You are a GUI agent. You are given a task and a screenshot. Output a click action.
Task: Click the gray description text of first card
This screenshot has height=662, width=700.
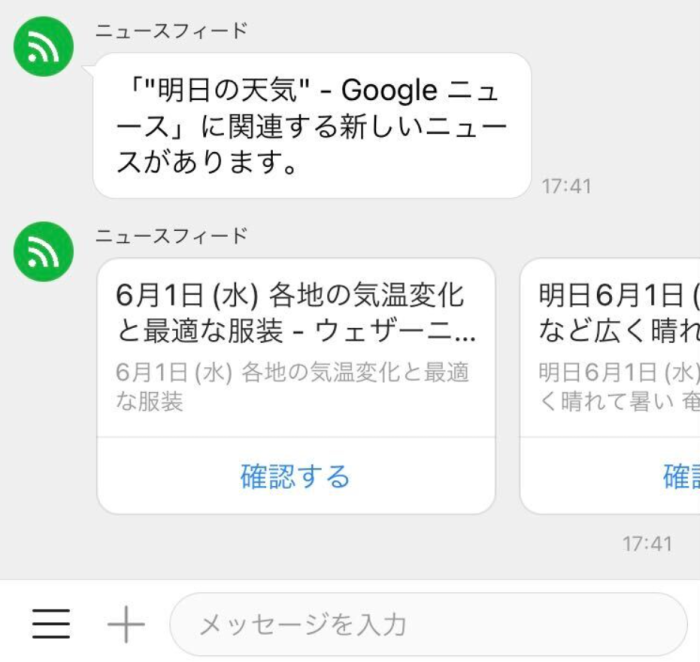(x=292, y=387)
